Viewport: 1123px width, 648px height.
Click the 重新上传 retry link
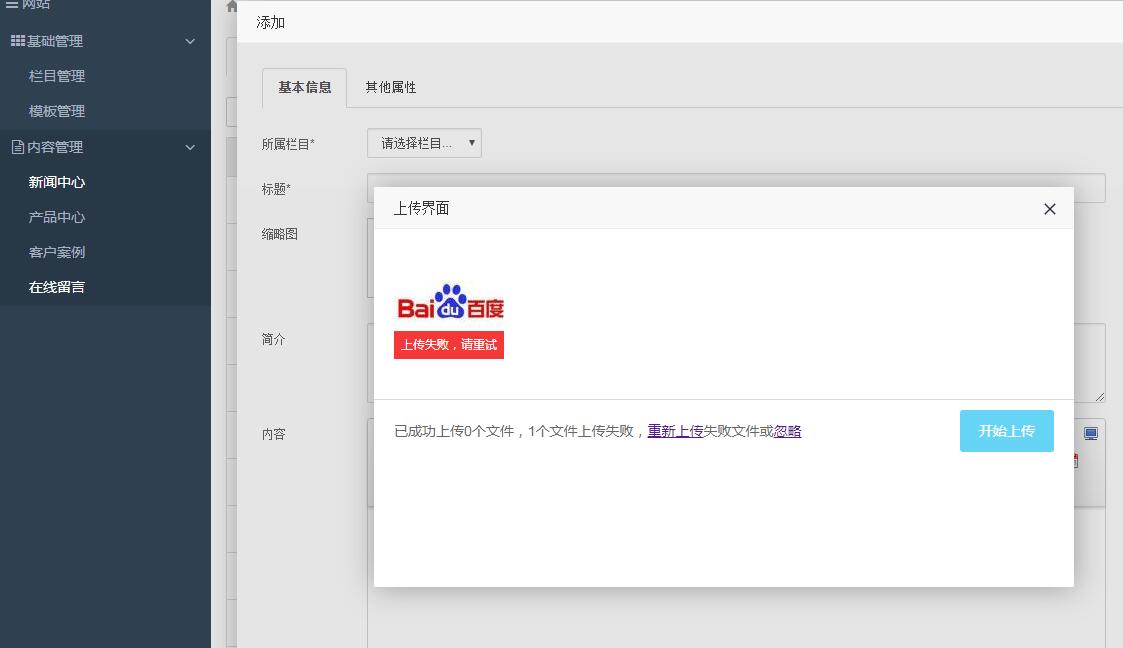(675, 431)
